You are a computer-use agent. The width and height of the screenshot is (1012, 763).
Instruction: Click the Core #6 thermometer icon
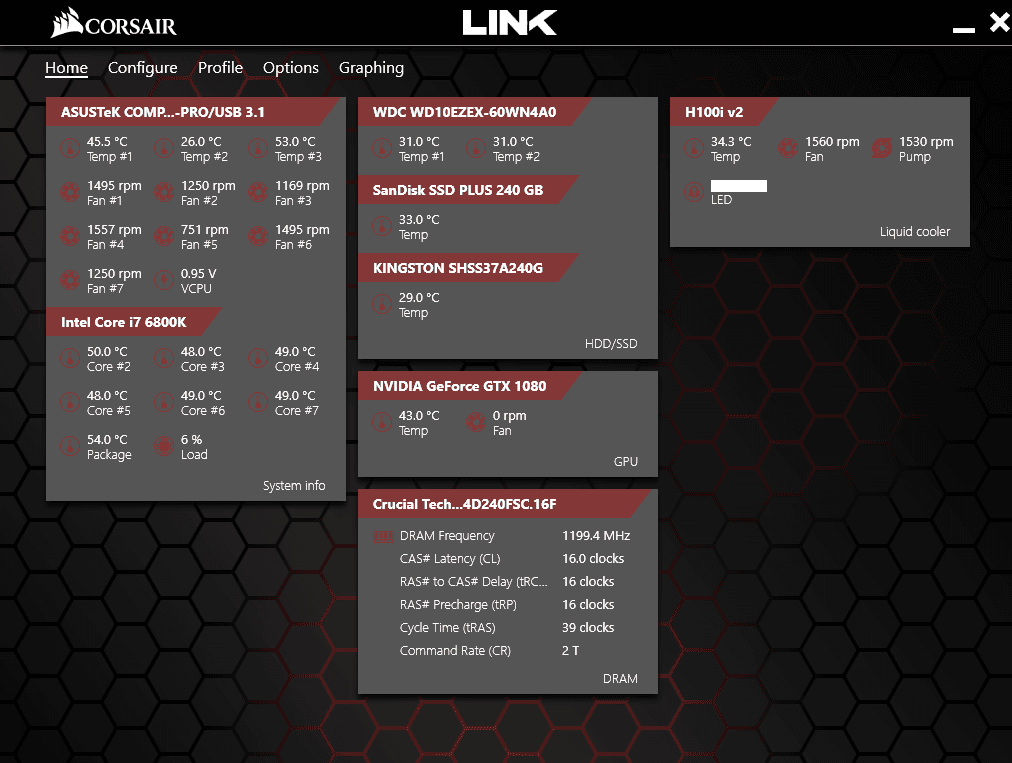pyautogui.click(x=164, y=402)
